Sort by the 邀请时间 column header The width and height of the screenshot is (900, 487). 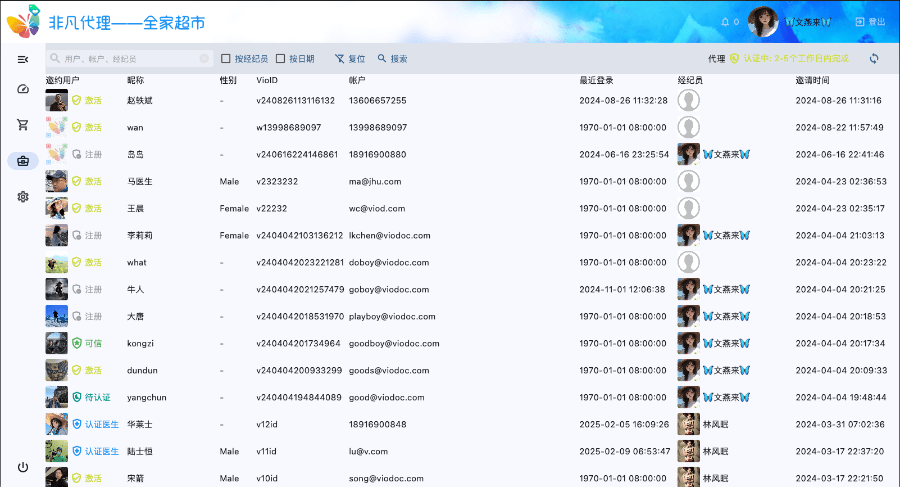[812, 79]
